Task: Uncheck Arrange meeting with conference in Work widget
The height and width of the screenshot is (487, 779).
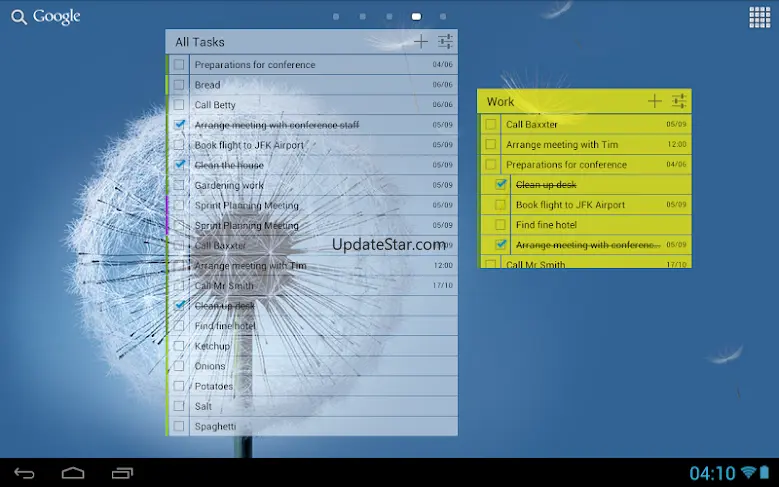Action: pyautogui.click(x=501, y=244)
